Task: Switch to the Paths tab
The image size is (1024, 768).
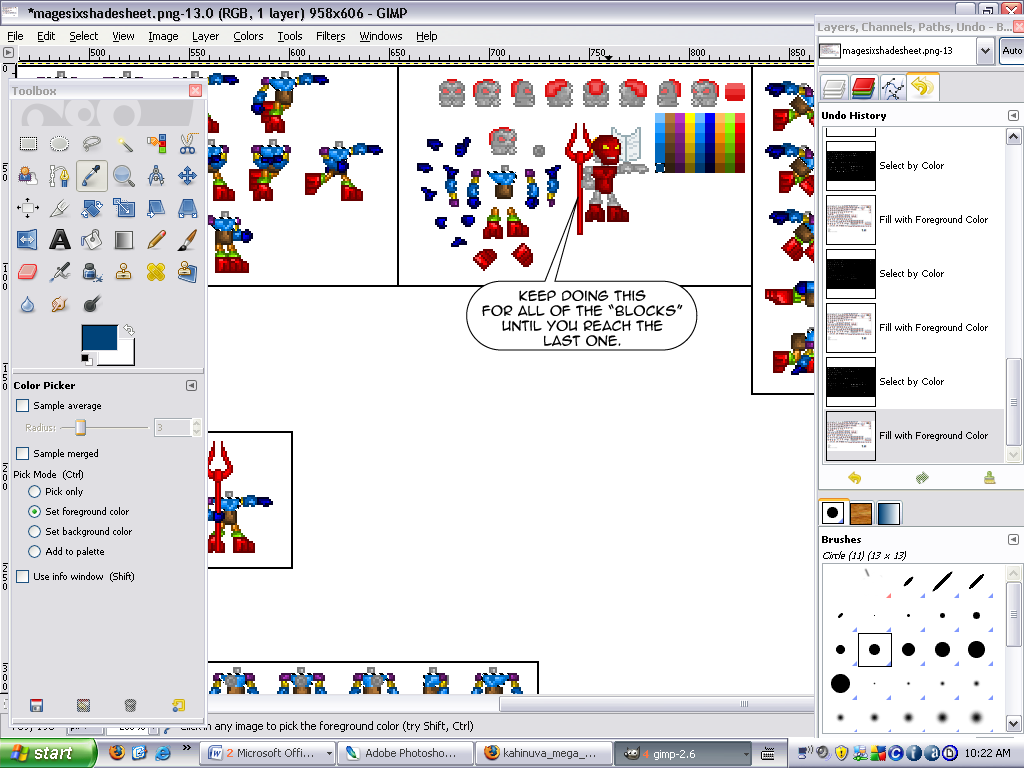Action: tap(893, 88)
